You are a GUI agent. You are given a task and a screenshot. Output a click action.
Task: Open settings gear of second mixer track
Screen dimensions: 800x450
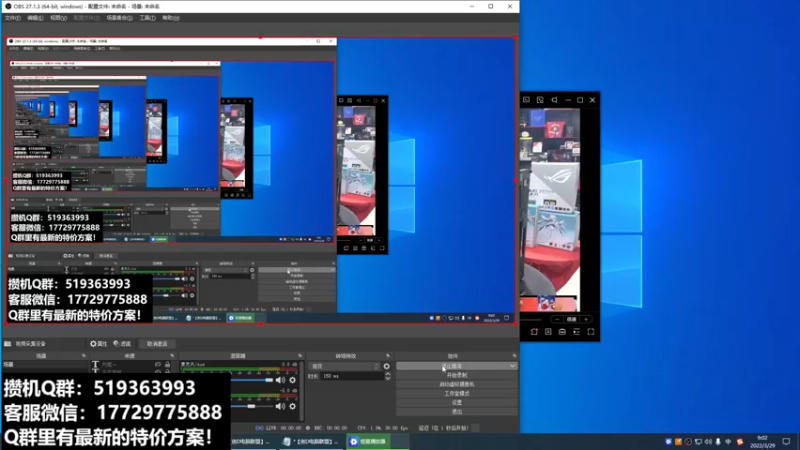pos(292,407)
